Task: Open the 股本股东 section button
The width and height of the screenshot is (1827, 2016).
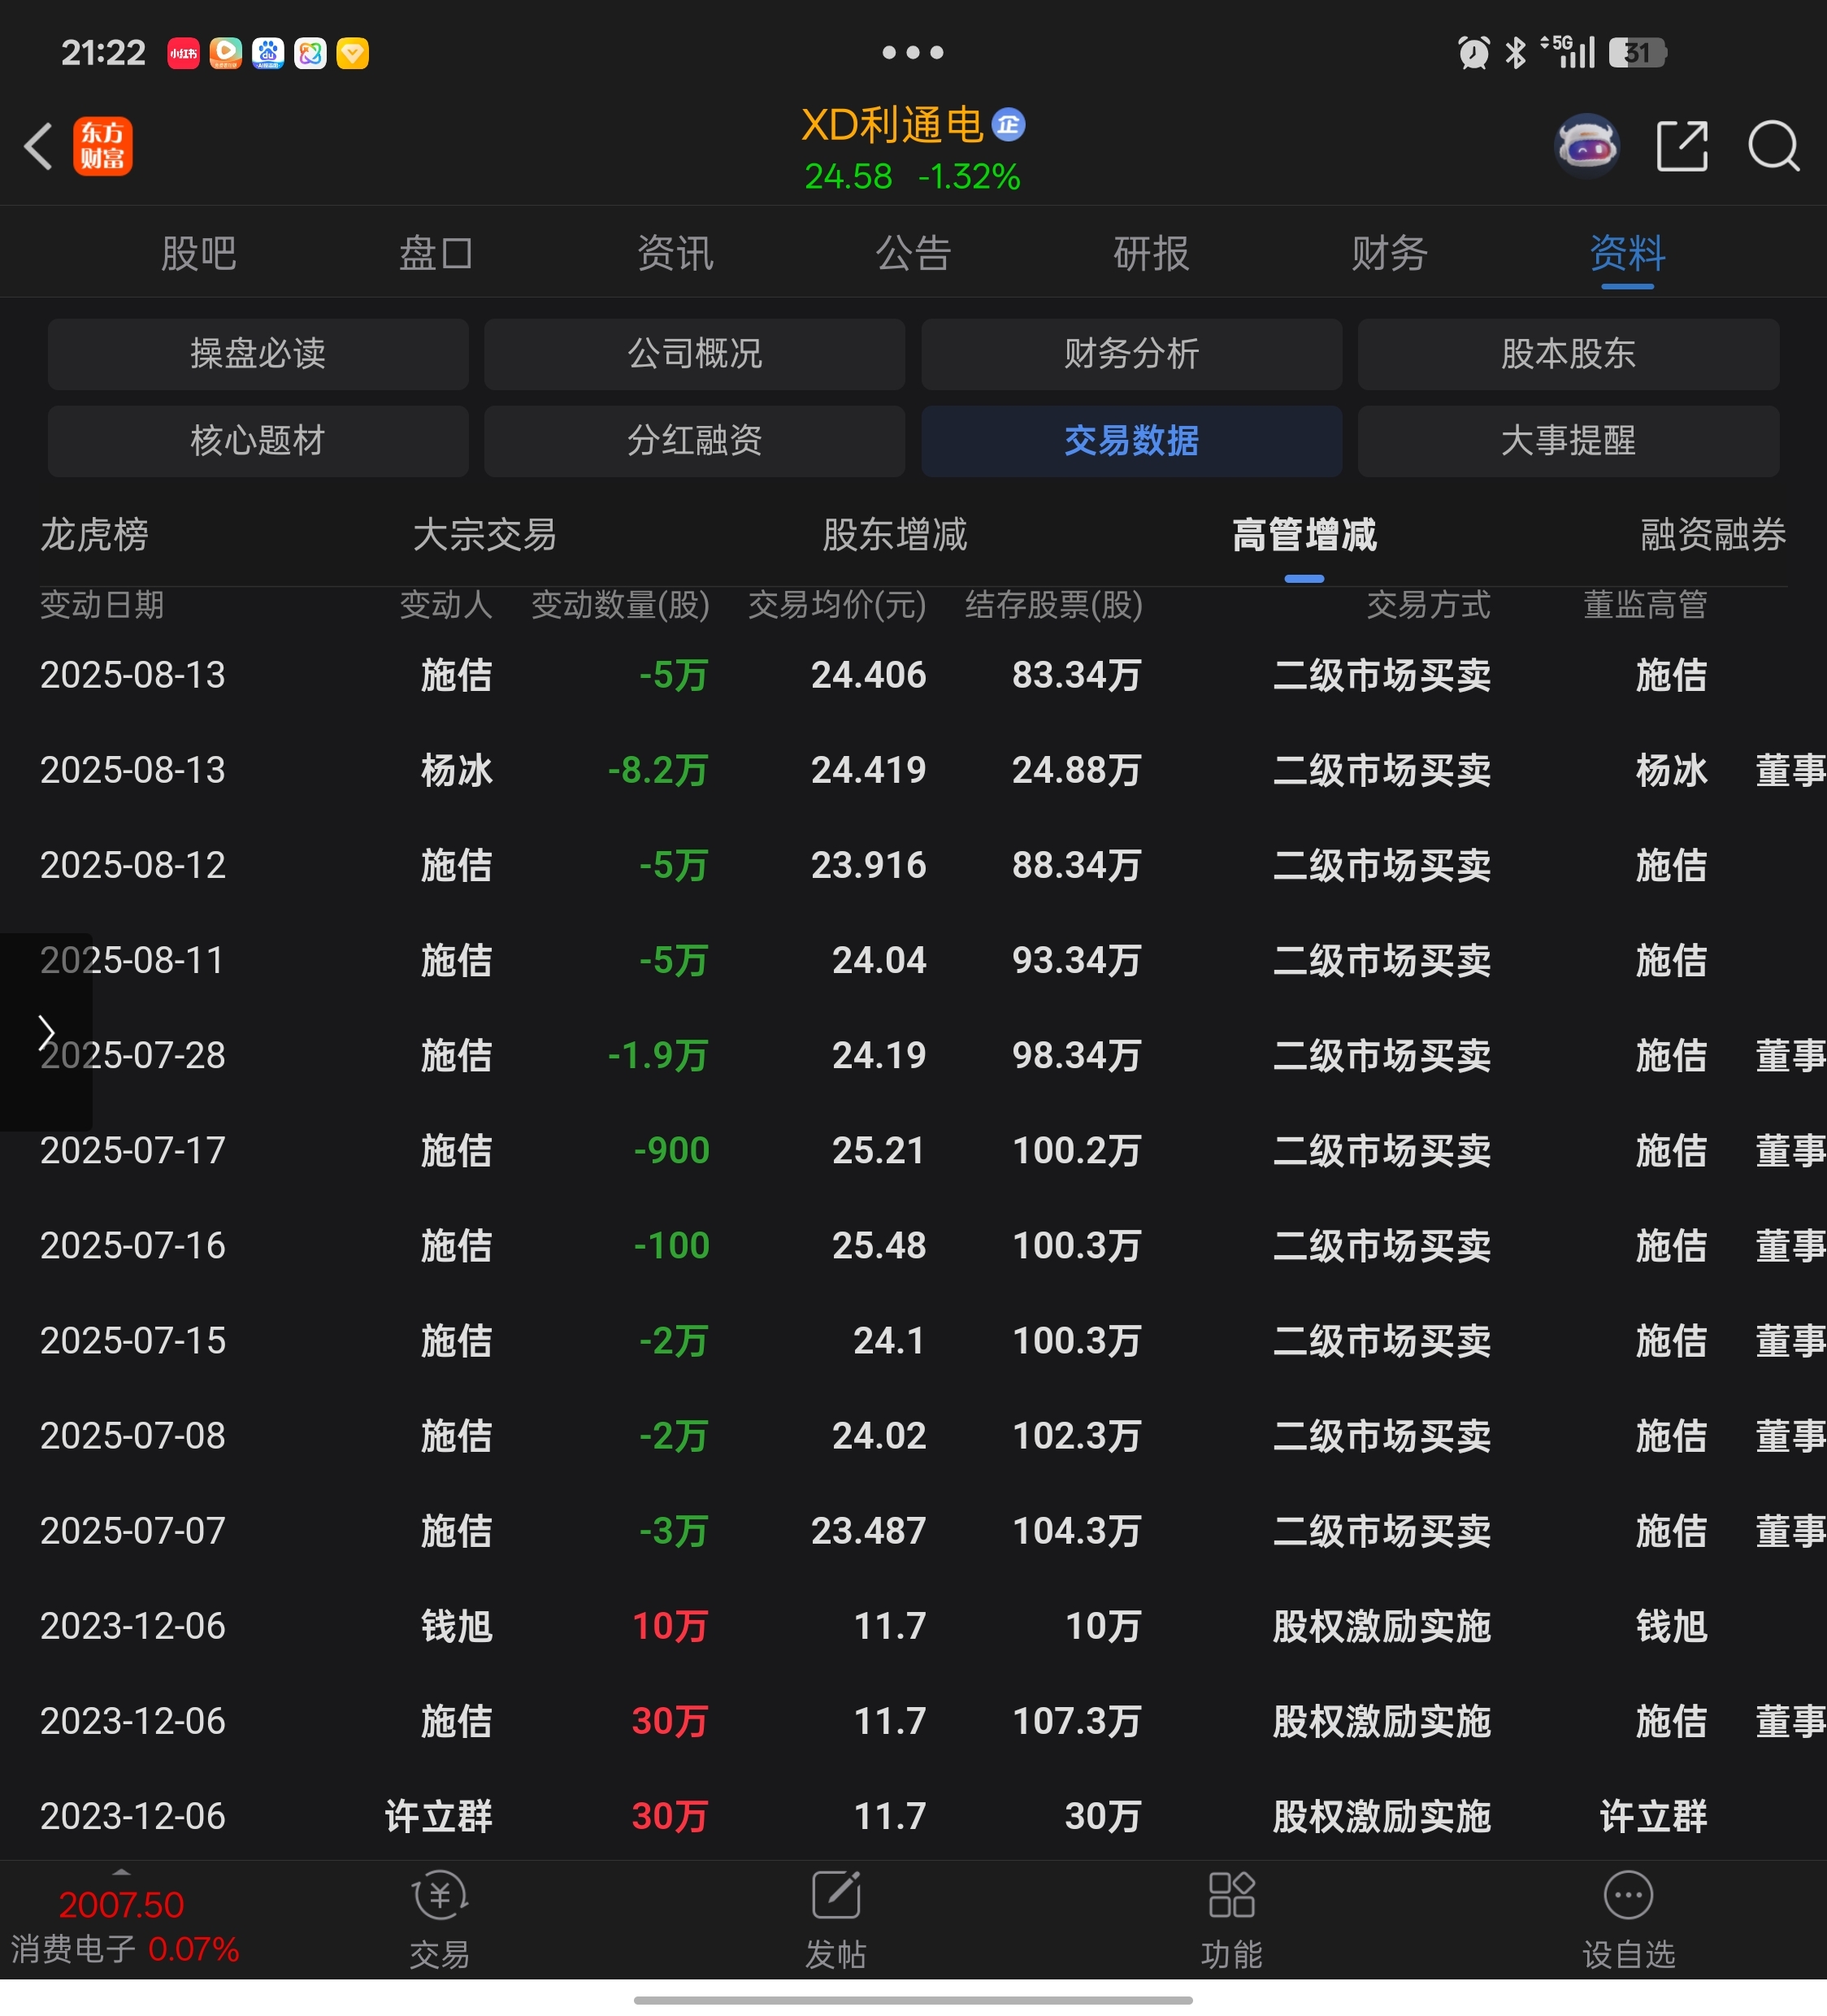Action: pyautogui.click(x=1567, y=354)
